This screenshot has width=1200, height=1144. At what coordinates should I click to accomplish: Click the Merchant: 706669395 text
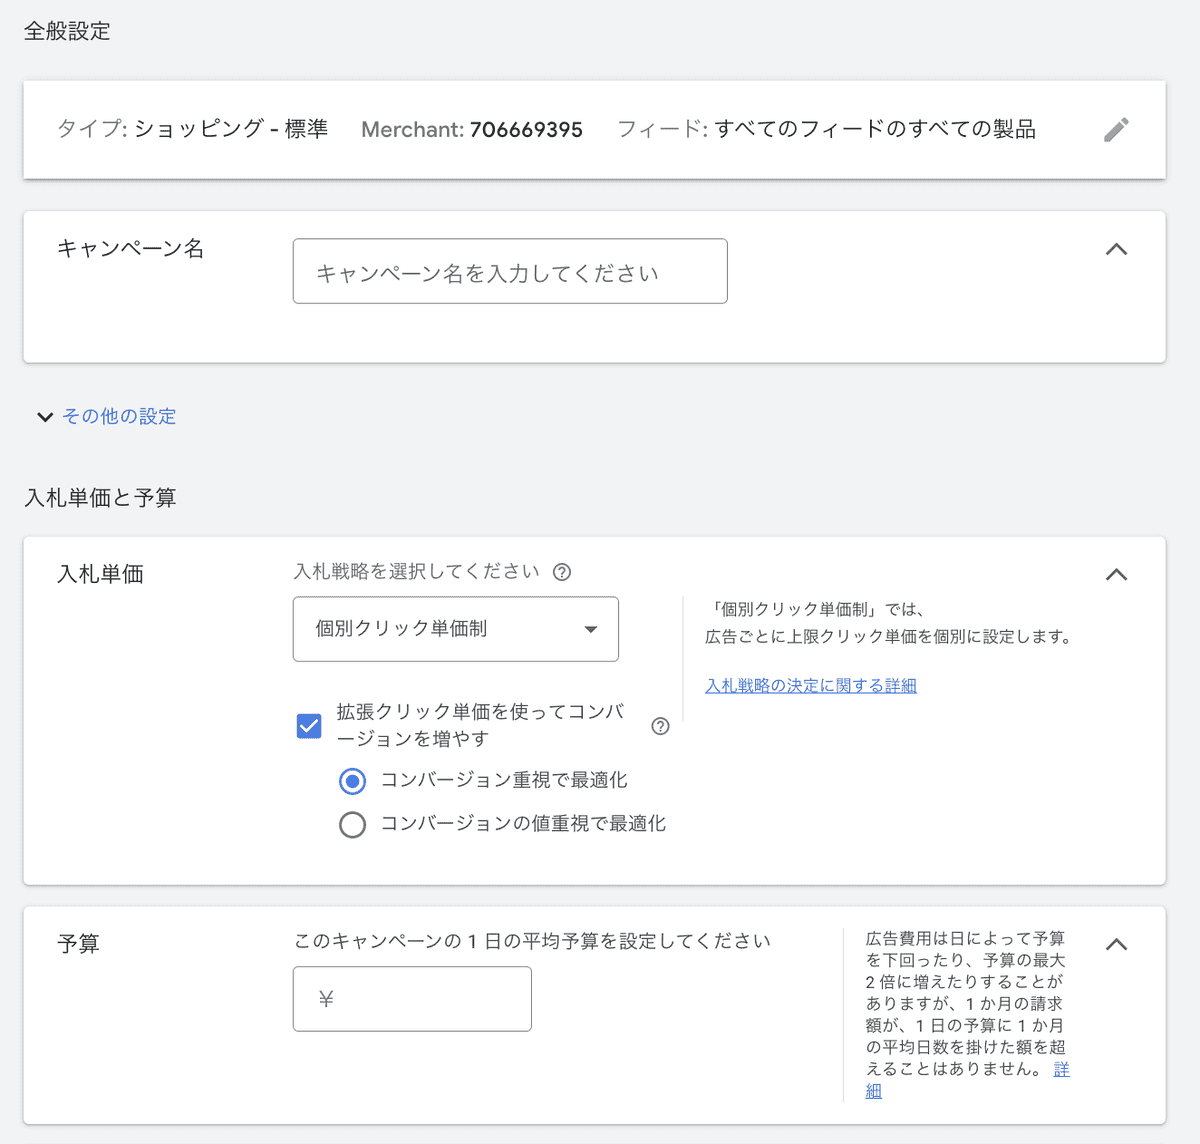coord(472,130)
